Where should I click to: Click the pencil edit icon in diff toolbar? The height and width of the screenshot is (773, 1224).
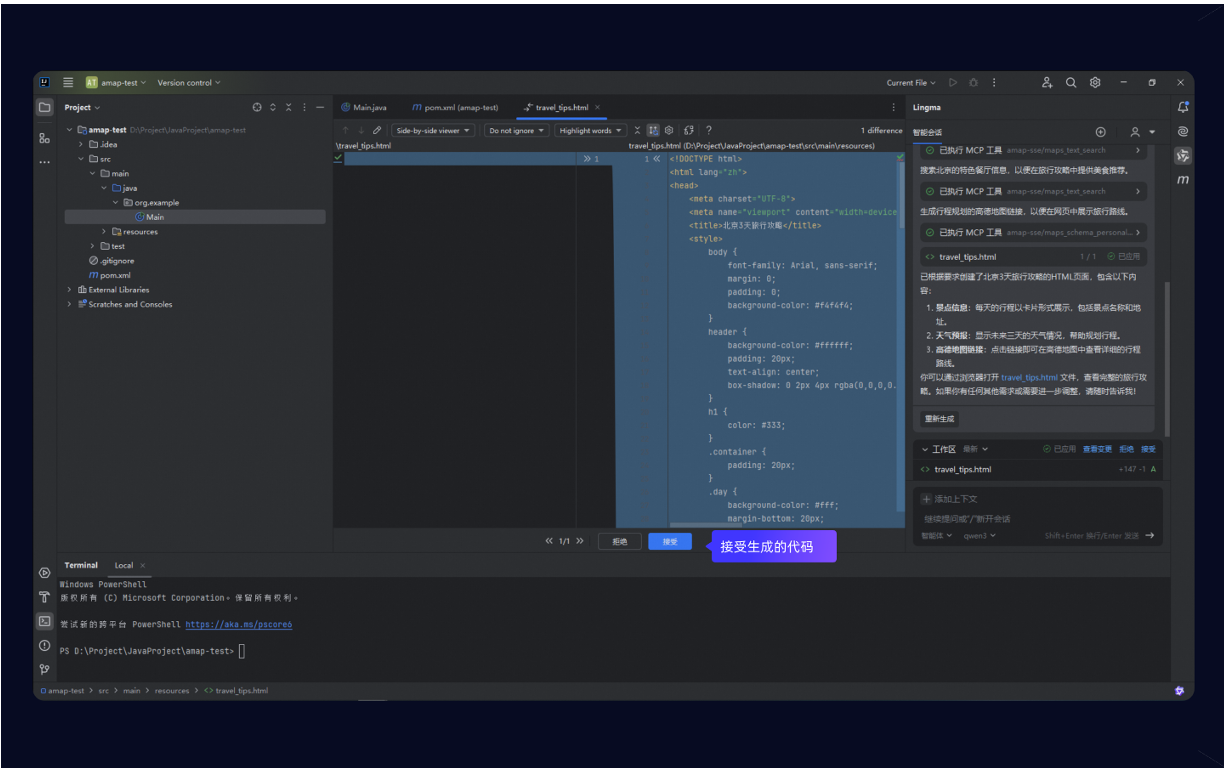(x=377, y=130)
